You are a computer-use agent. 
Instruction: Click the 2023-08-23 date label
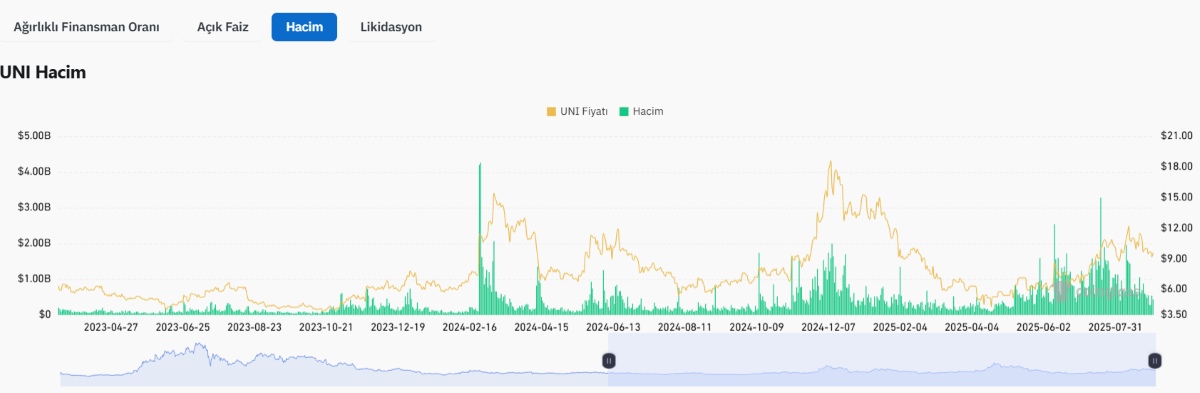tap(254, 327)
